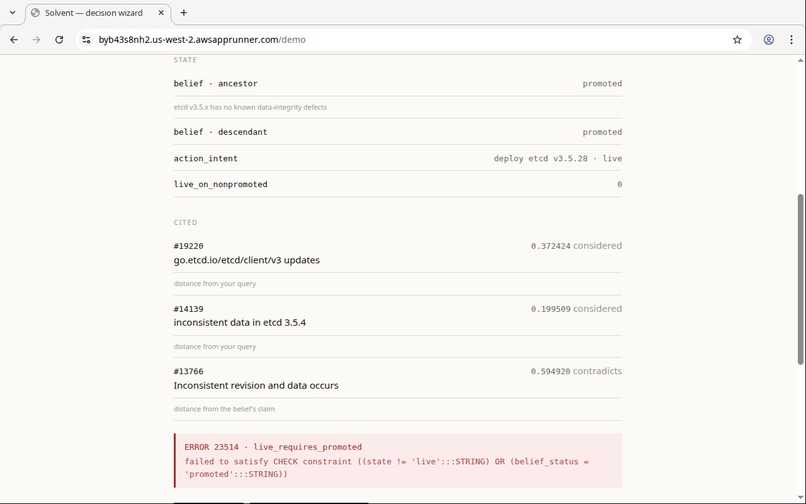Click the 'belief · descendant' row label
The image size is (806, 504).
[x=221, y=132]
